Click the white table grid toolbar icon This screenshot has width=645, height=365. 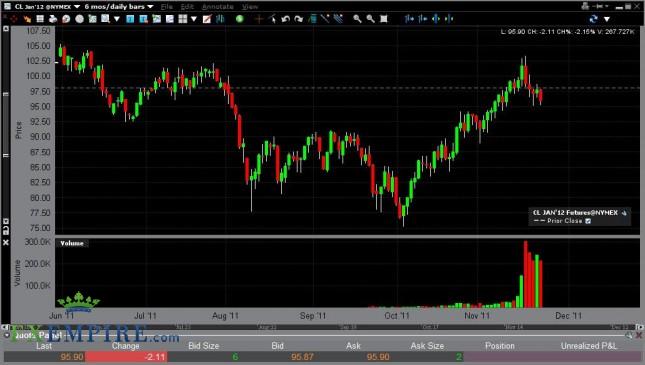pos(40,19)
